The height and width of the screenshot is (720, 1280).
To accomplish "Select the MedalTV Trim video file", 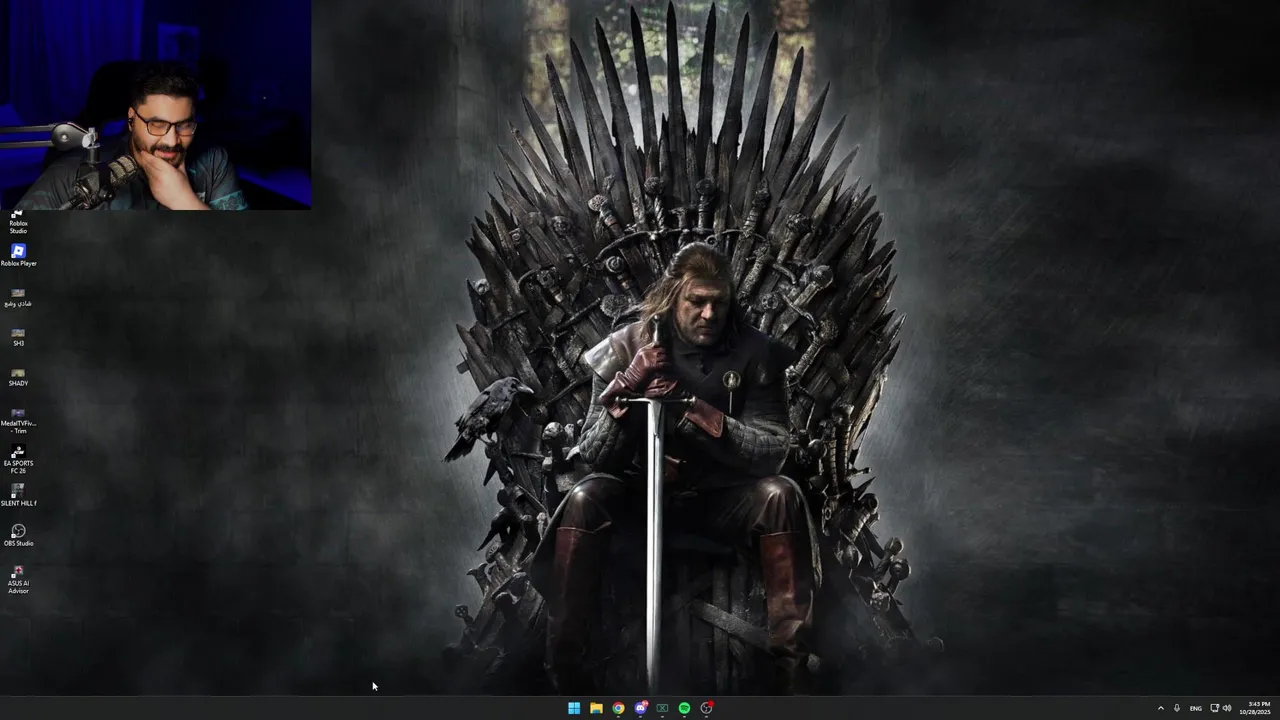I will pyautogui.click(x=18, y=421).
